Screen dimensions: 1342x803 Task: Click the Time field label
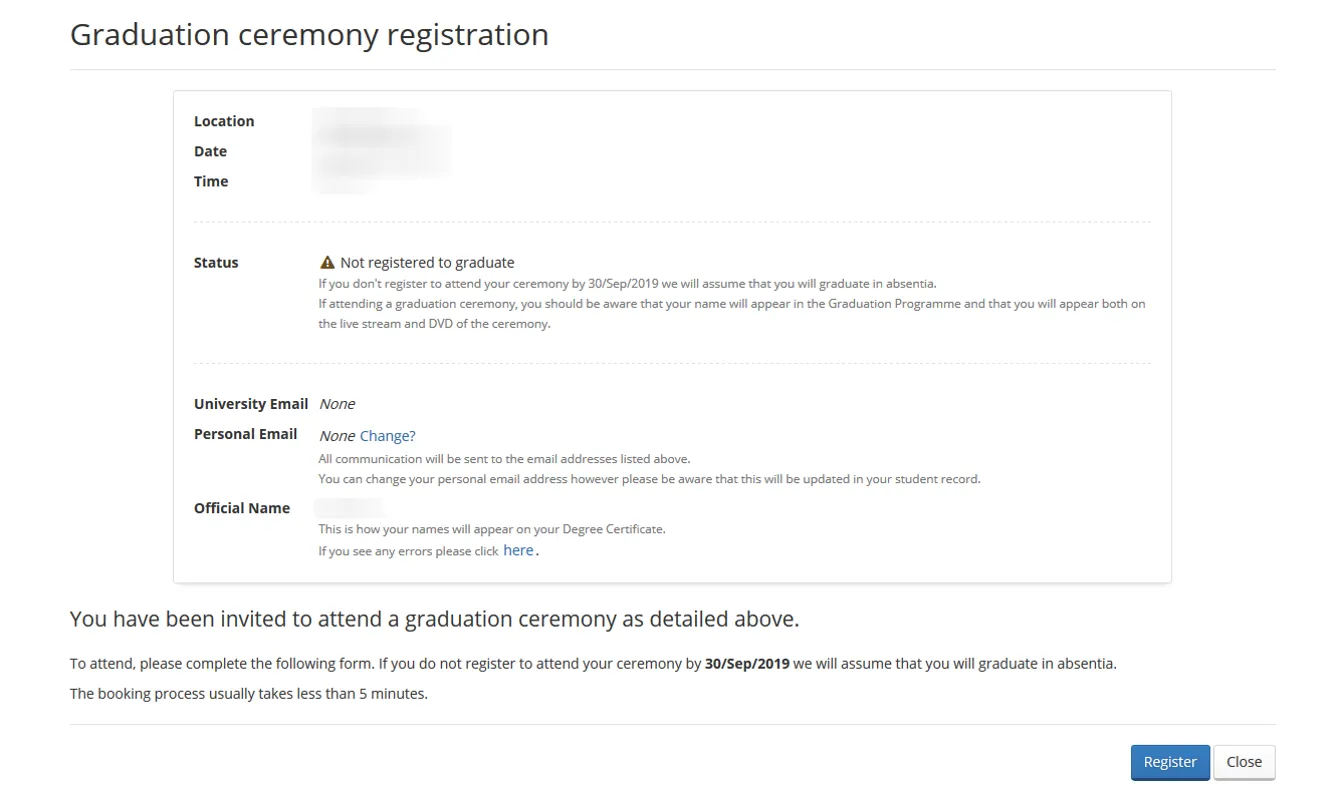(211, 181)
